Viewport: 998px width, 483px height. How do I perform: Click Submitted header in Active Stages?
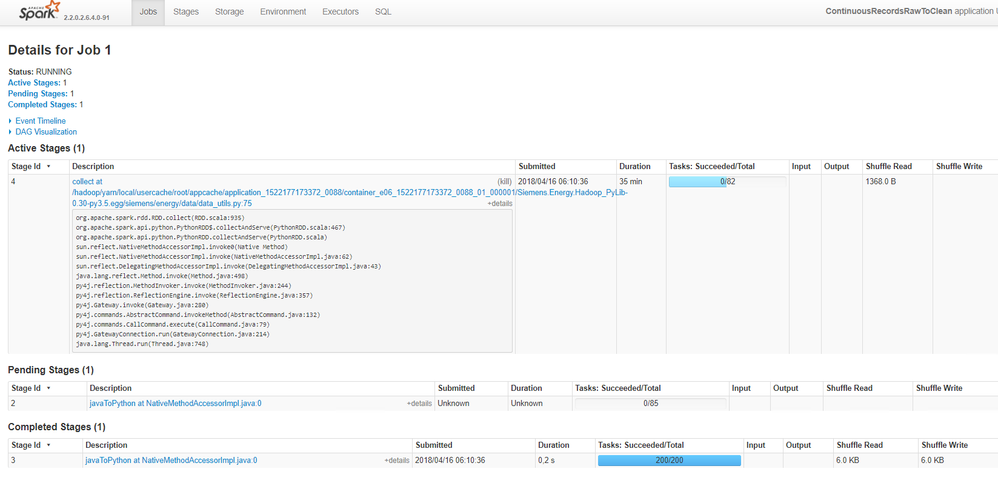coord(537,167)
